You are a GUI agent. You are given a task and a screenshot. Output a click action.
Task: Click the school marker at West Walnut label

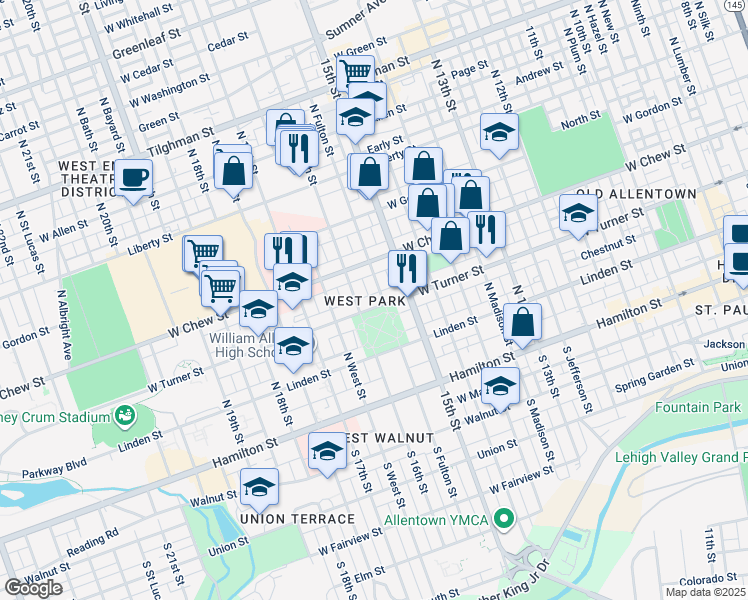coord(327,451)
